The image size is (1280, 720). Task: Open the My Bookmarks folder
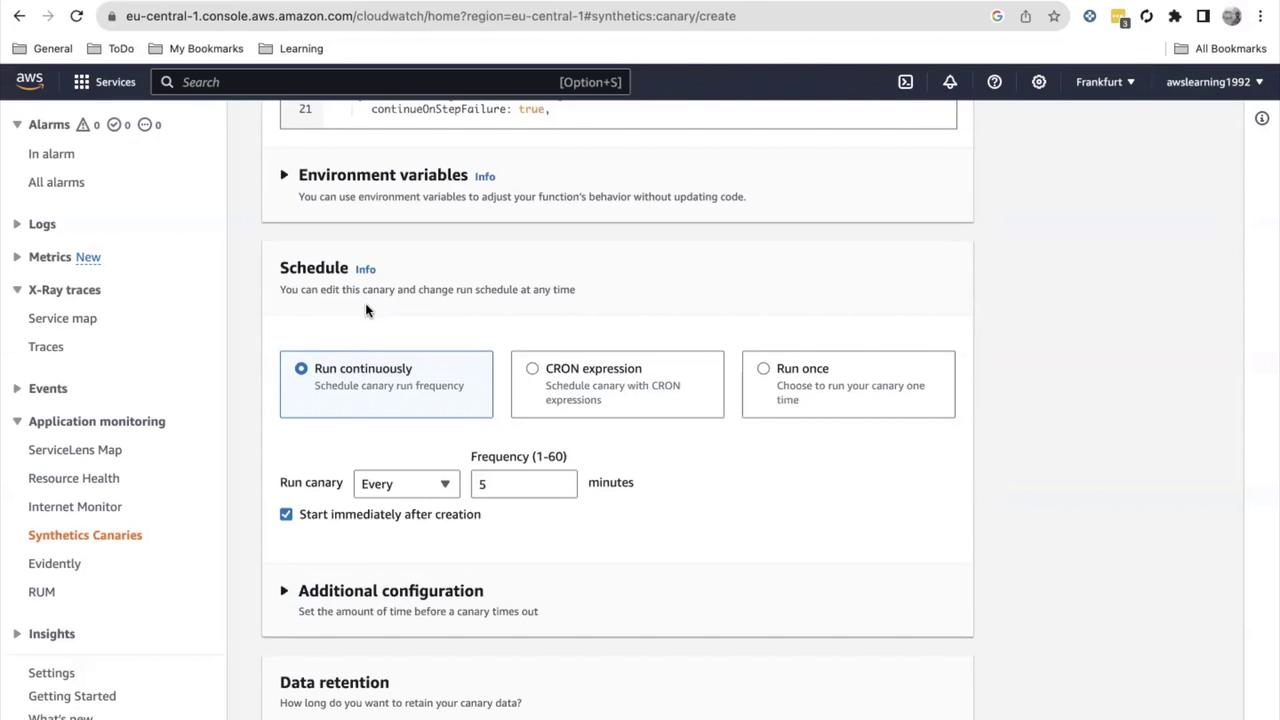(196, 48)
